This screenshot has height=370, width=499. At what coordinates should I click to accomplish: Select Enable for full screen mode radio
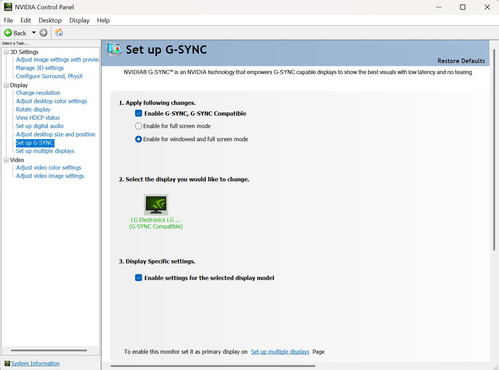pyautogui.click(x=138, y=126)
